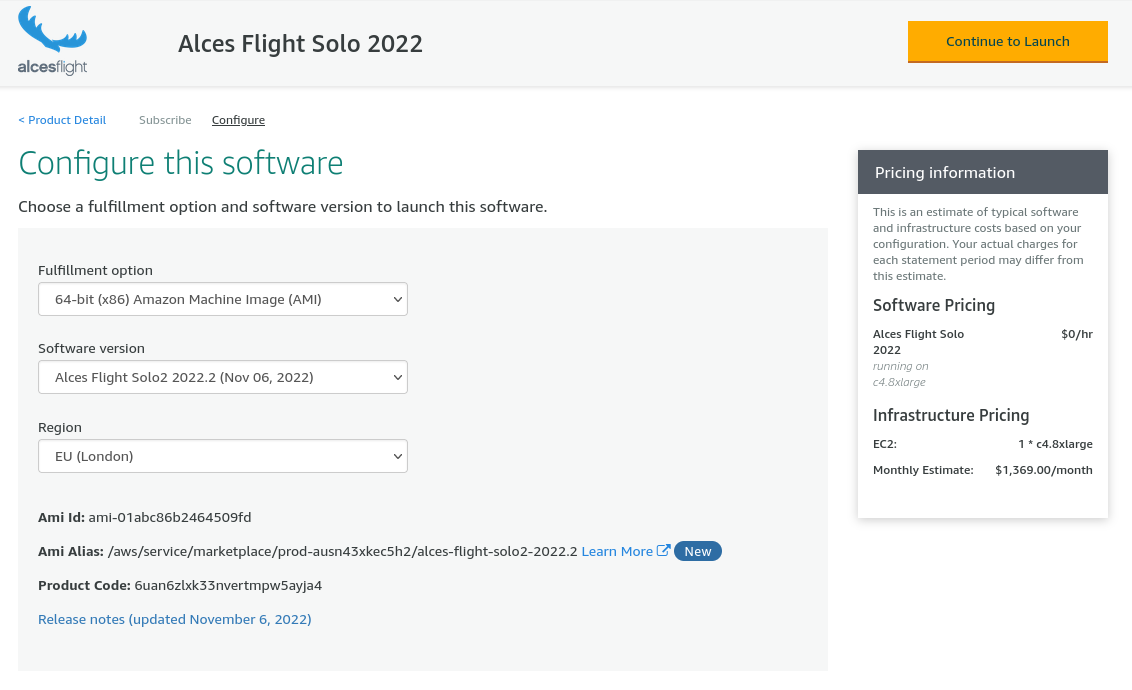Select the Configure tab
The height and width of the screenshot is (690, 1132).
(238, 120)
